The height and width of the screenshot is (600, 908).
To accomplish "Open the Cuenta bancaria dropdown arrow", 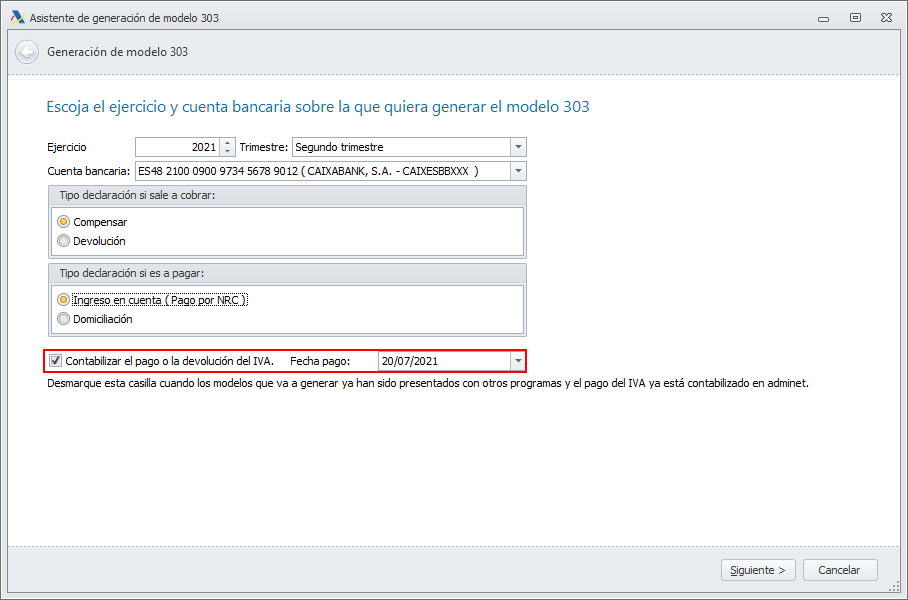I will (518, 171).
